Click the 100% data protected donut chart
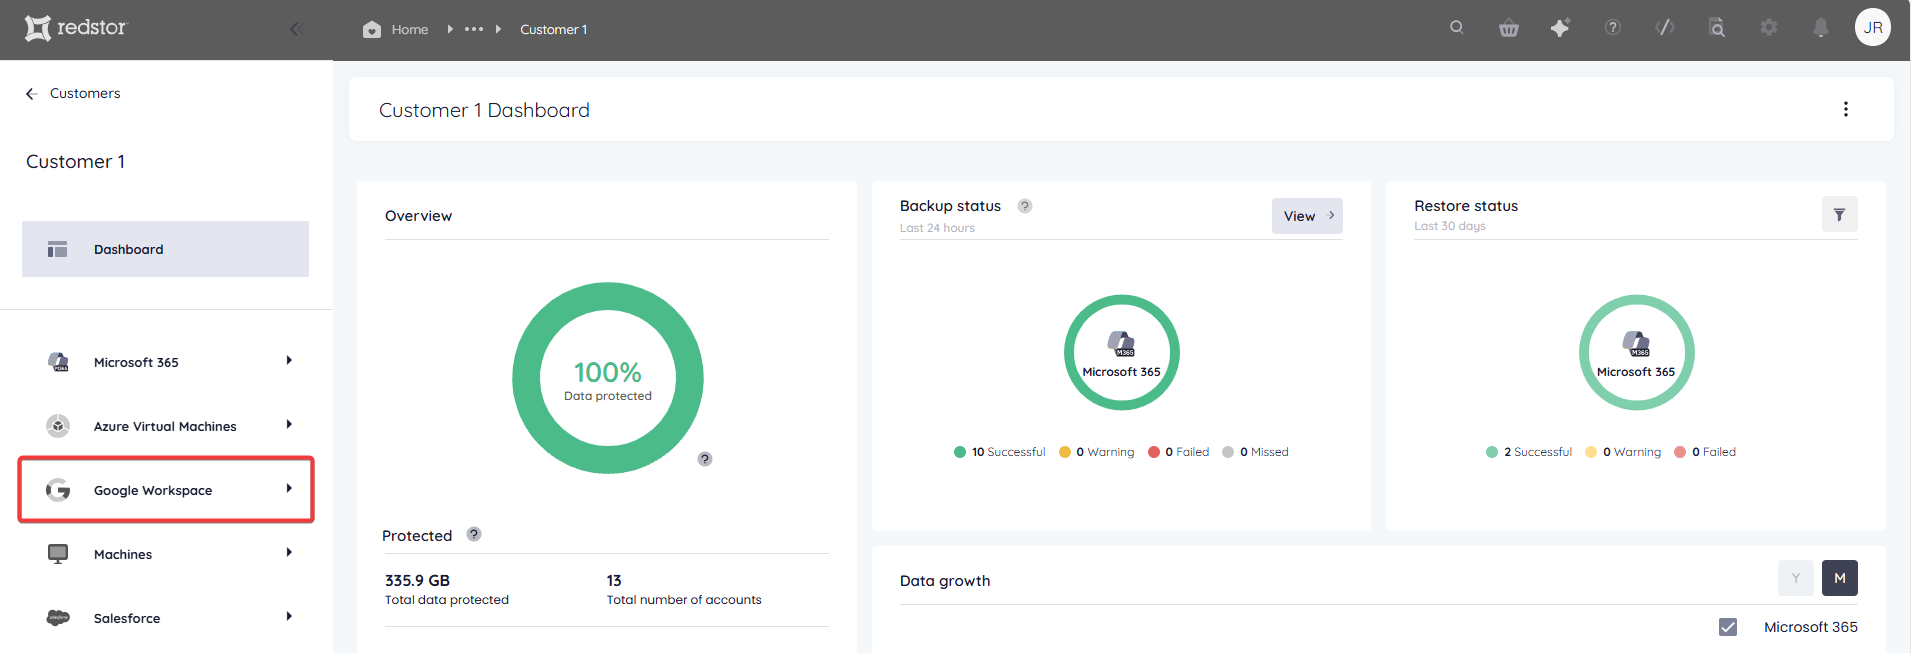 coord(608,378)
